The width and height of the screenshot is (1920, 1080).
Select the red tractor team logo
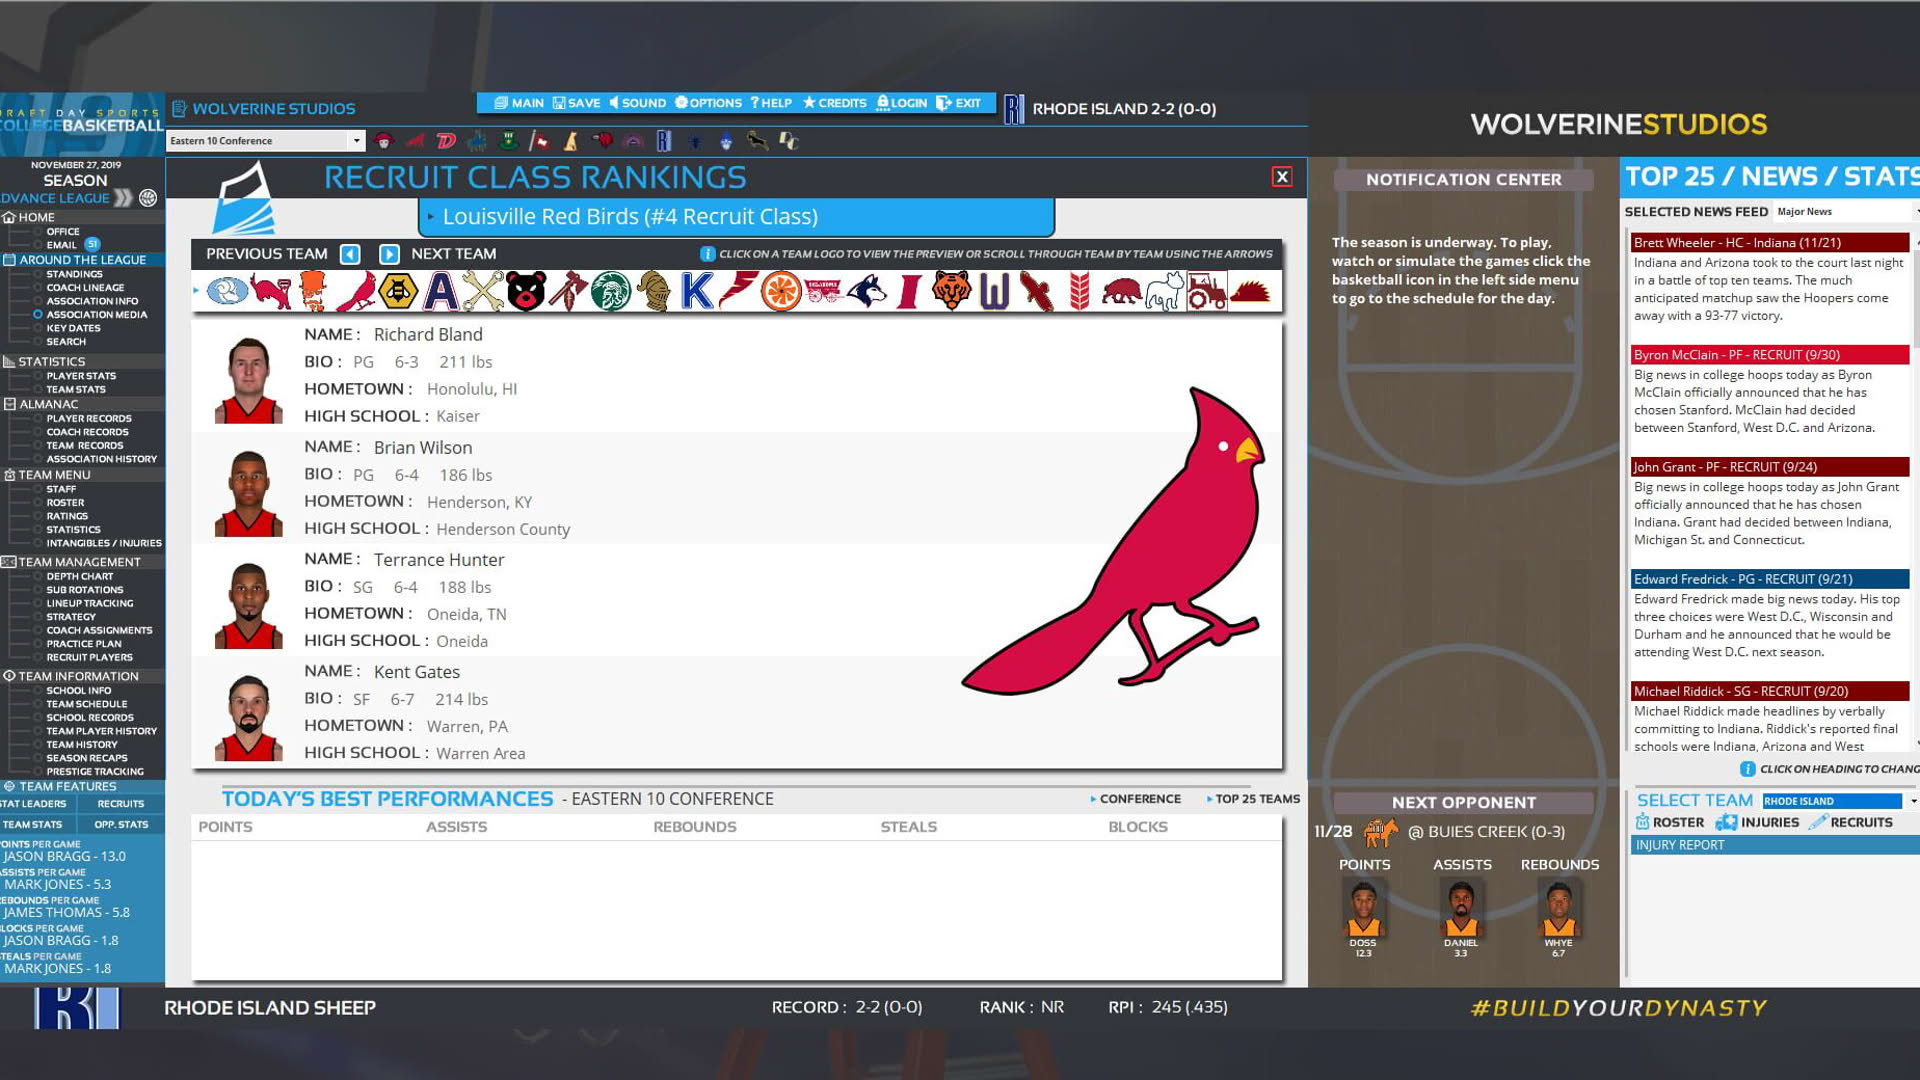[x=1207, y=291]
